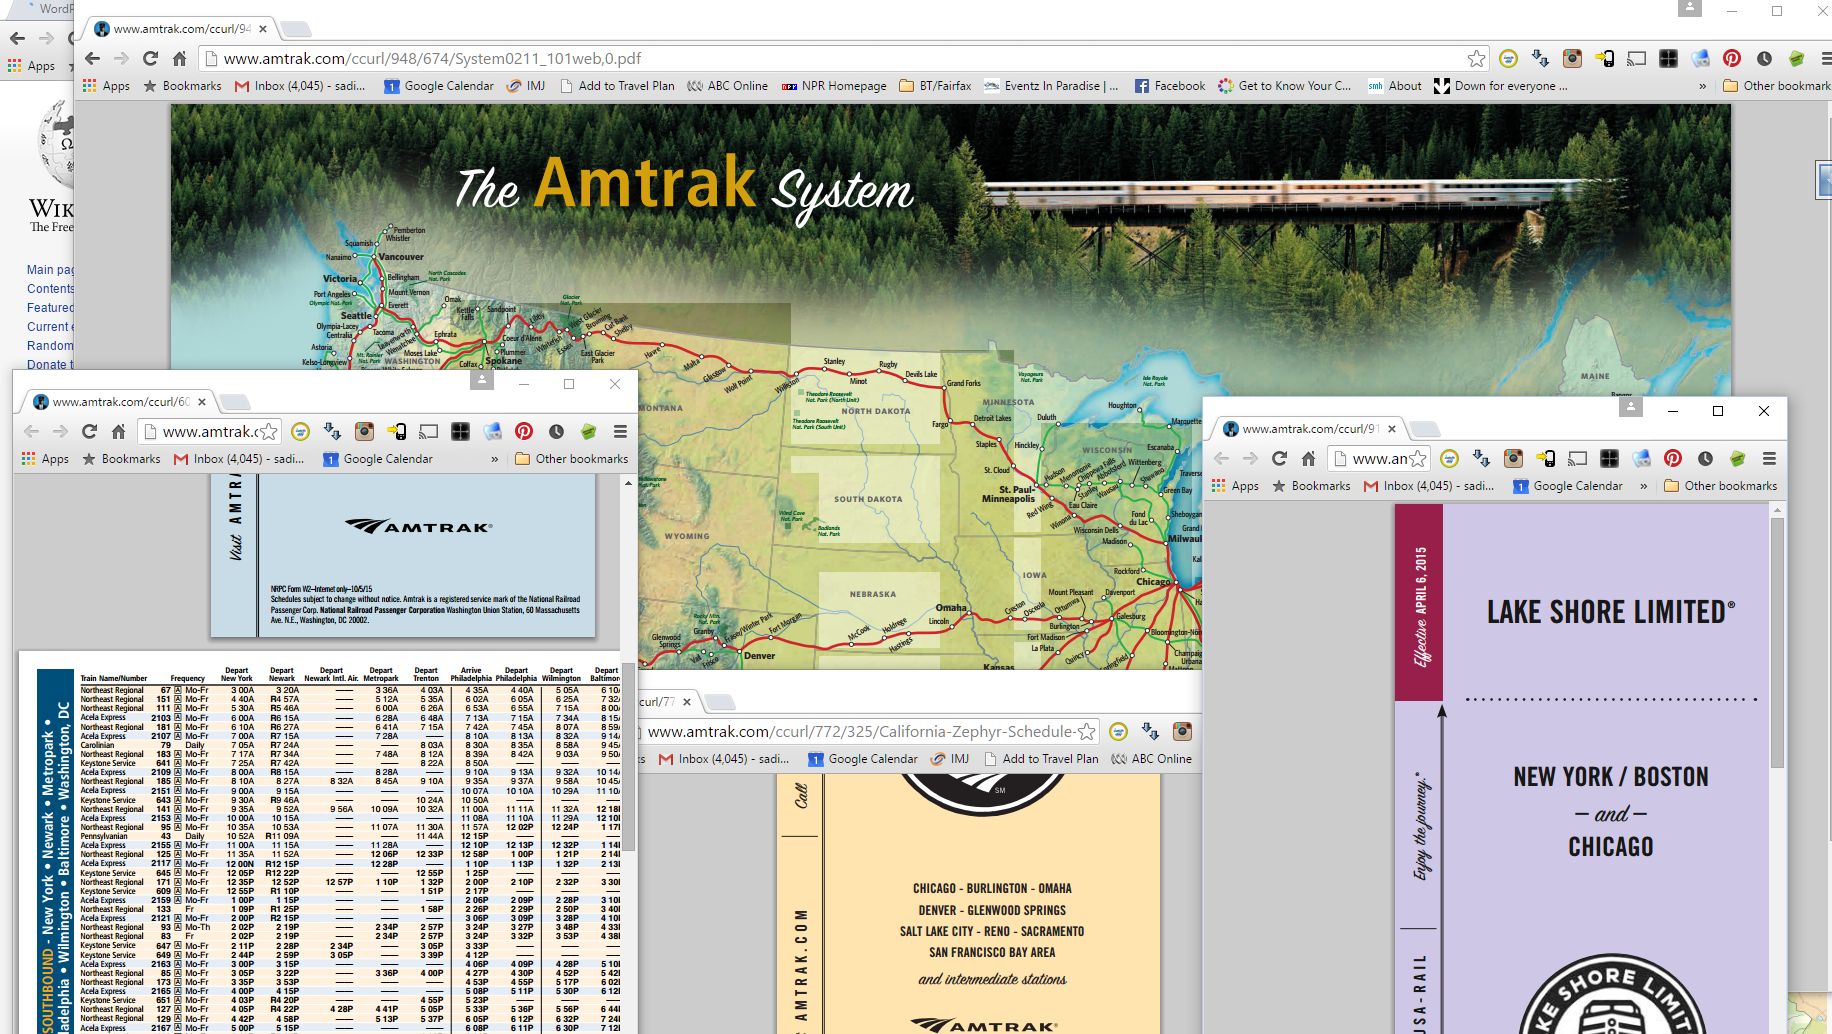Open the Facebook bookmark
Screen dimensions: 1832x1034
click(1170, 86)
